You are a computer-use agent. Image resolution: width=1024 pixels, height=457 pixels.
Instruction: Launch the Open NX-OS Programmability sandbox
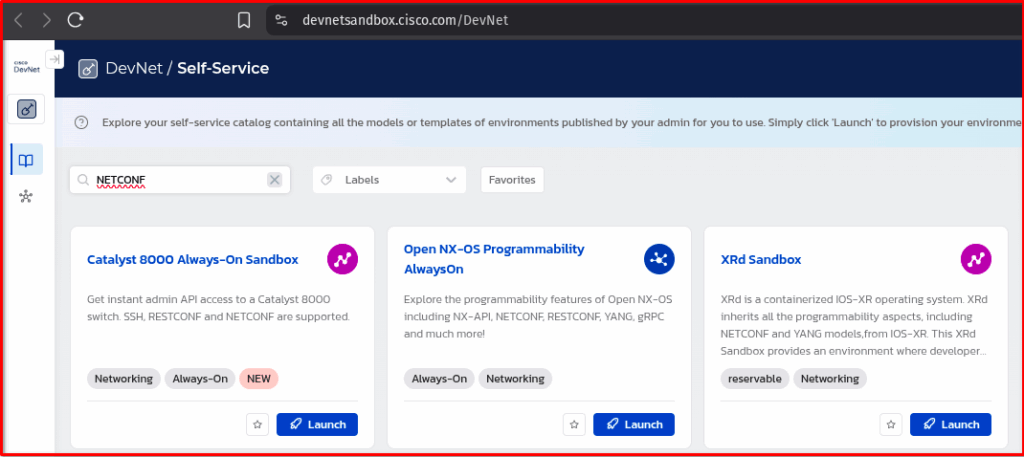click(x=633, y=424)
